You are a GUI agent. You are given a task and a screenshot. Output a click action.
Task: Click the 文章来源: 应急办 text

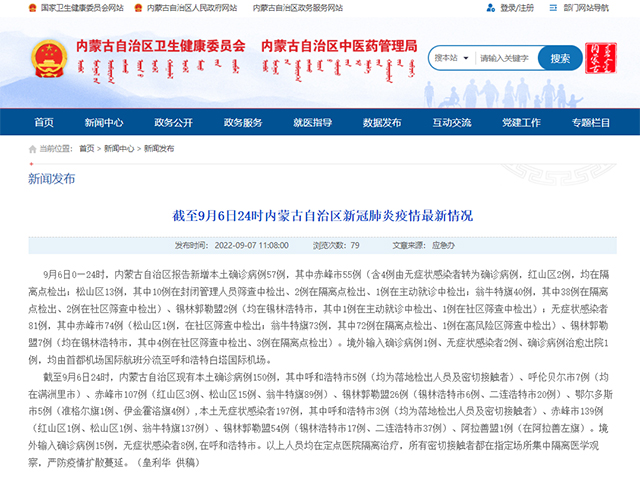(x=423, y=245)
